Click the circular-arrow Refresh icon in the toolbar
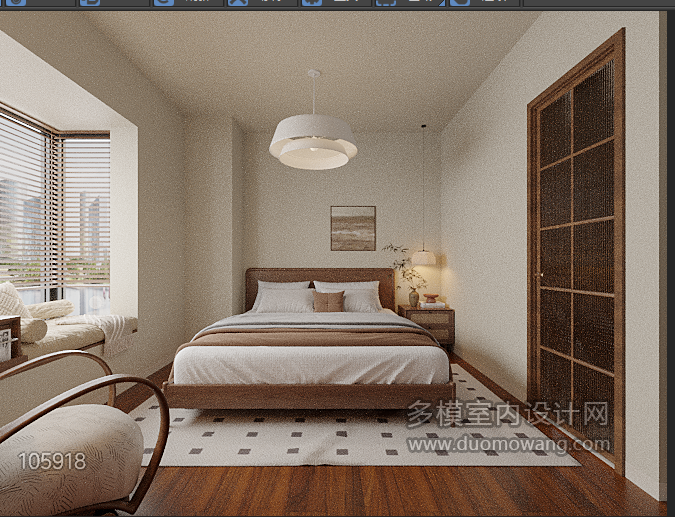The image size is (675, 517). pos(164,2)
